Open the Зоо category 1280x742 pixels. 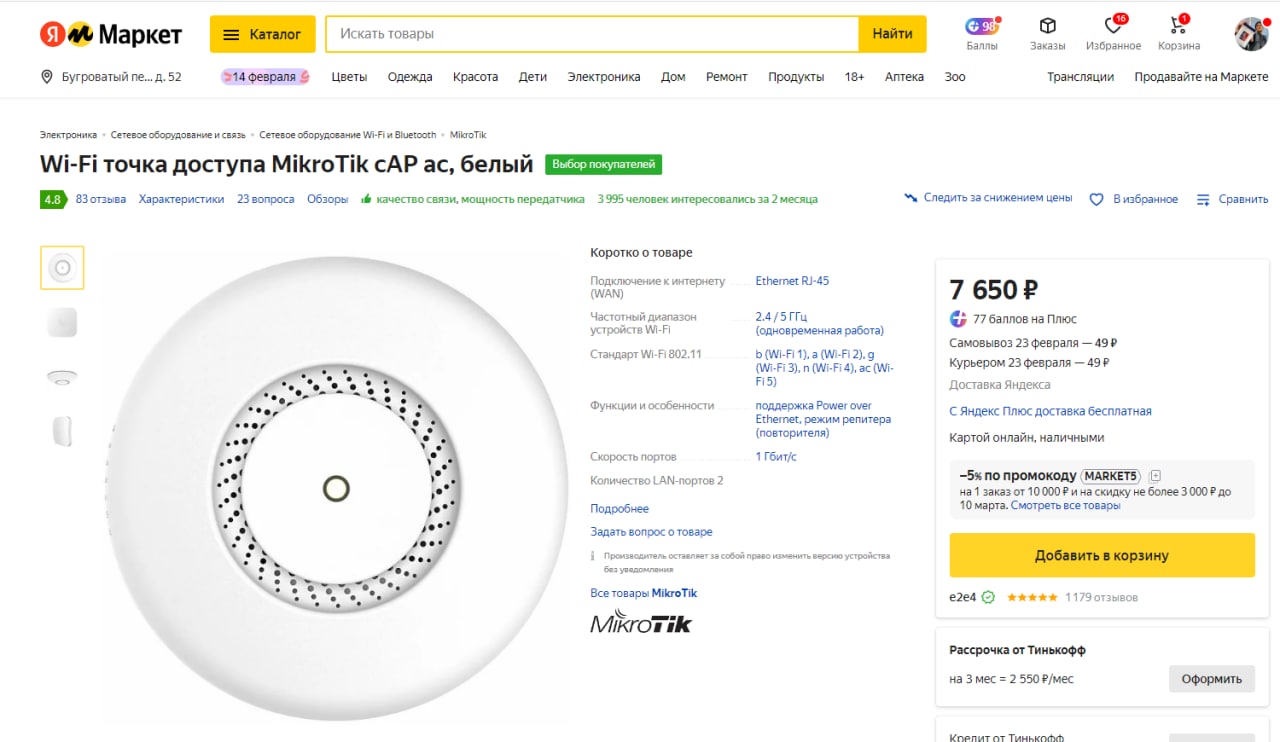click(955, 77)
